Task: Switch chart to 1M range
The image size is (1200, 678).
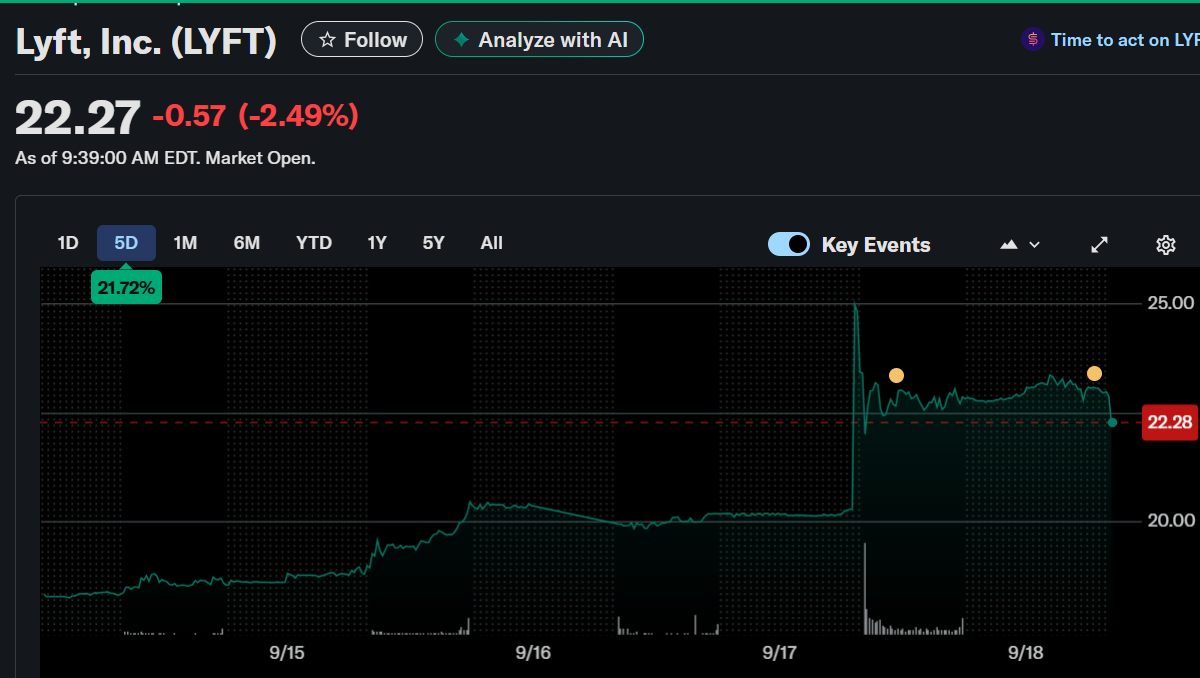Action: click(185, 243)
